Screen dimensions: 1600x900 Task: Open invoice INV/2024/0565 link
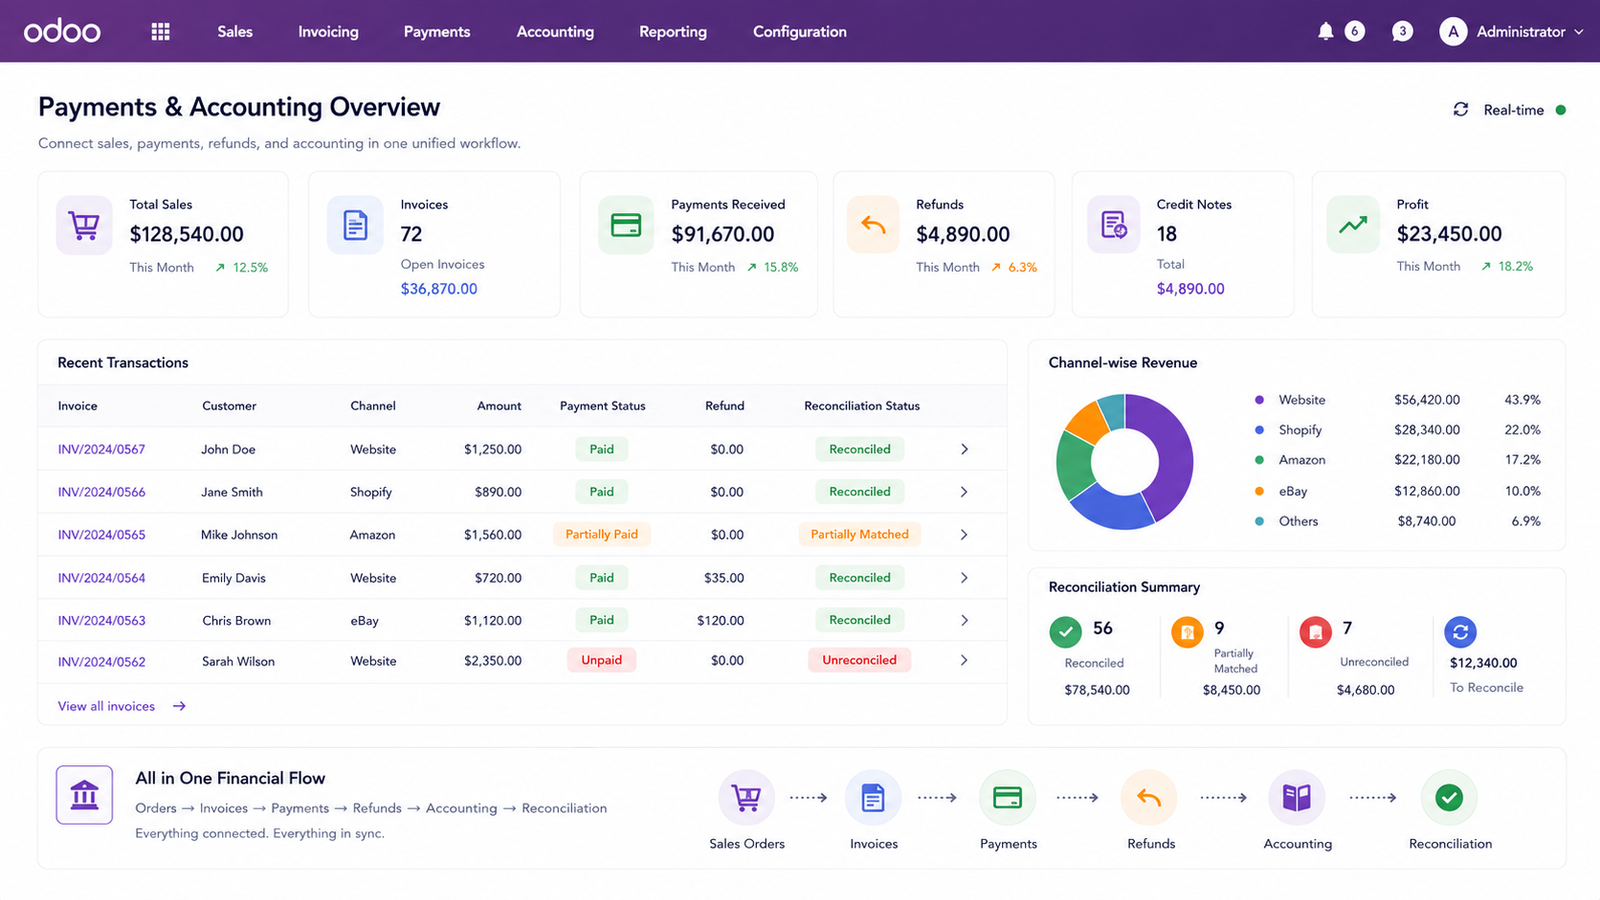click(x=101, y=535)
